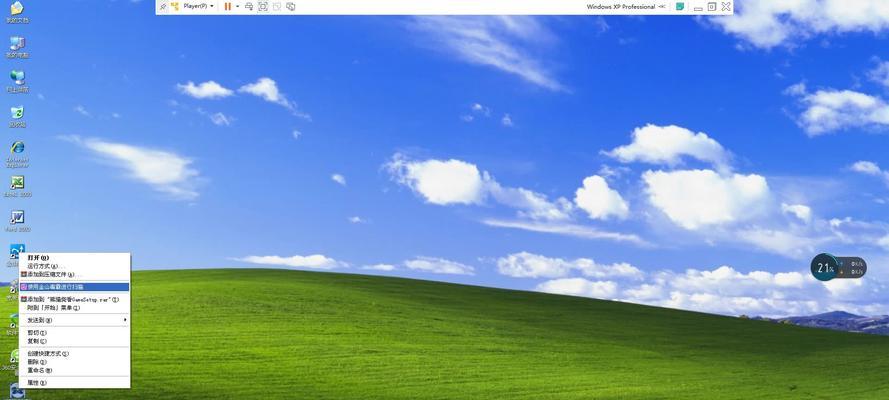Click the 21% floating performance widget
The height and width of the screenshot is (400, 889).
click(x=839, y=267)
